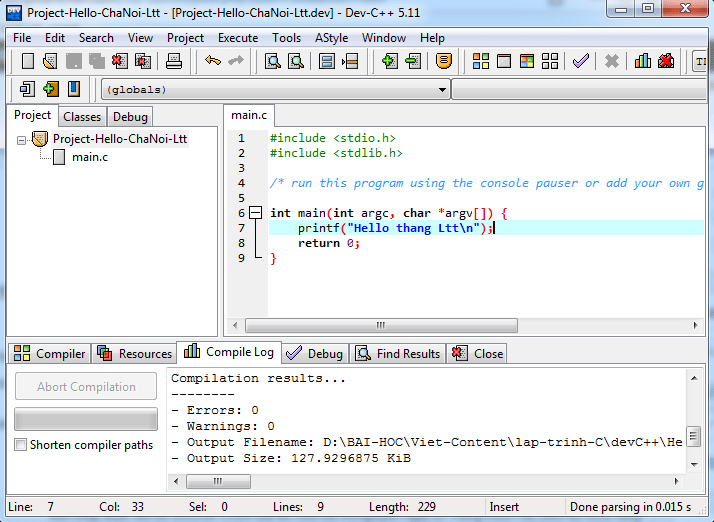The image size is (714, 522).
Task: Click the New file toolbar icon
Action: coord(28,61)
